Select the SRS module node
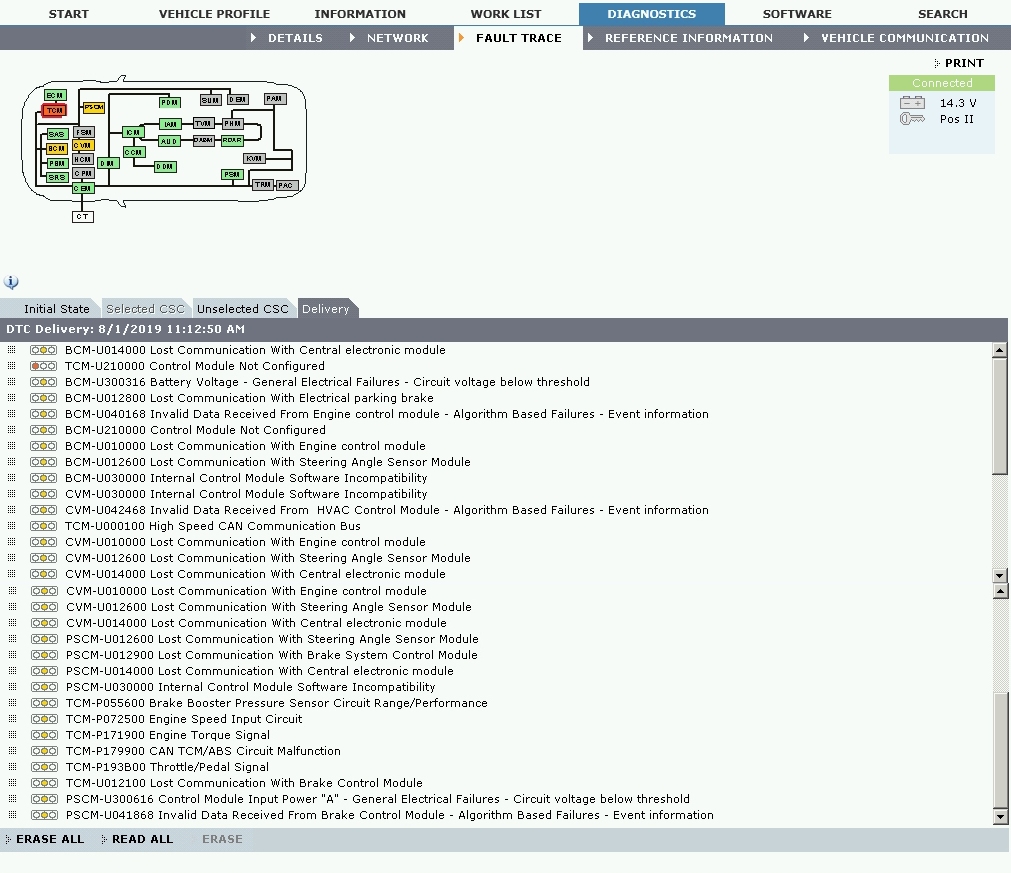Viewport: 1011px width, 873px height. pyautogui.click(x=57, y=177)
